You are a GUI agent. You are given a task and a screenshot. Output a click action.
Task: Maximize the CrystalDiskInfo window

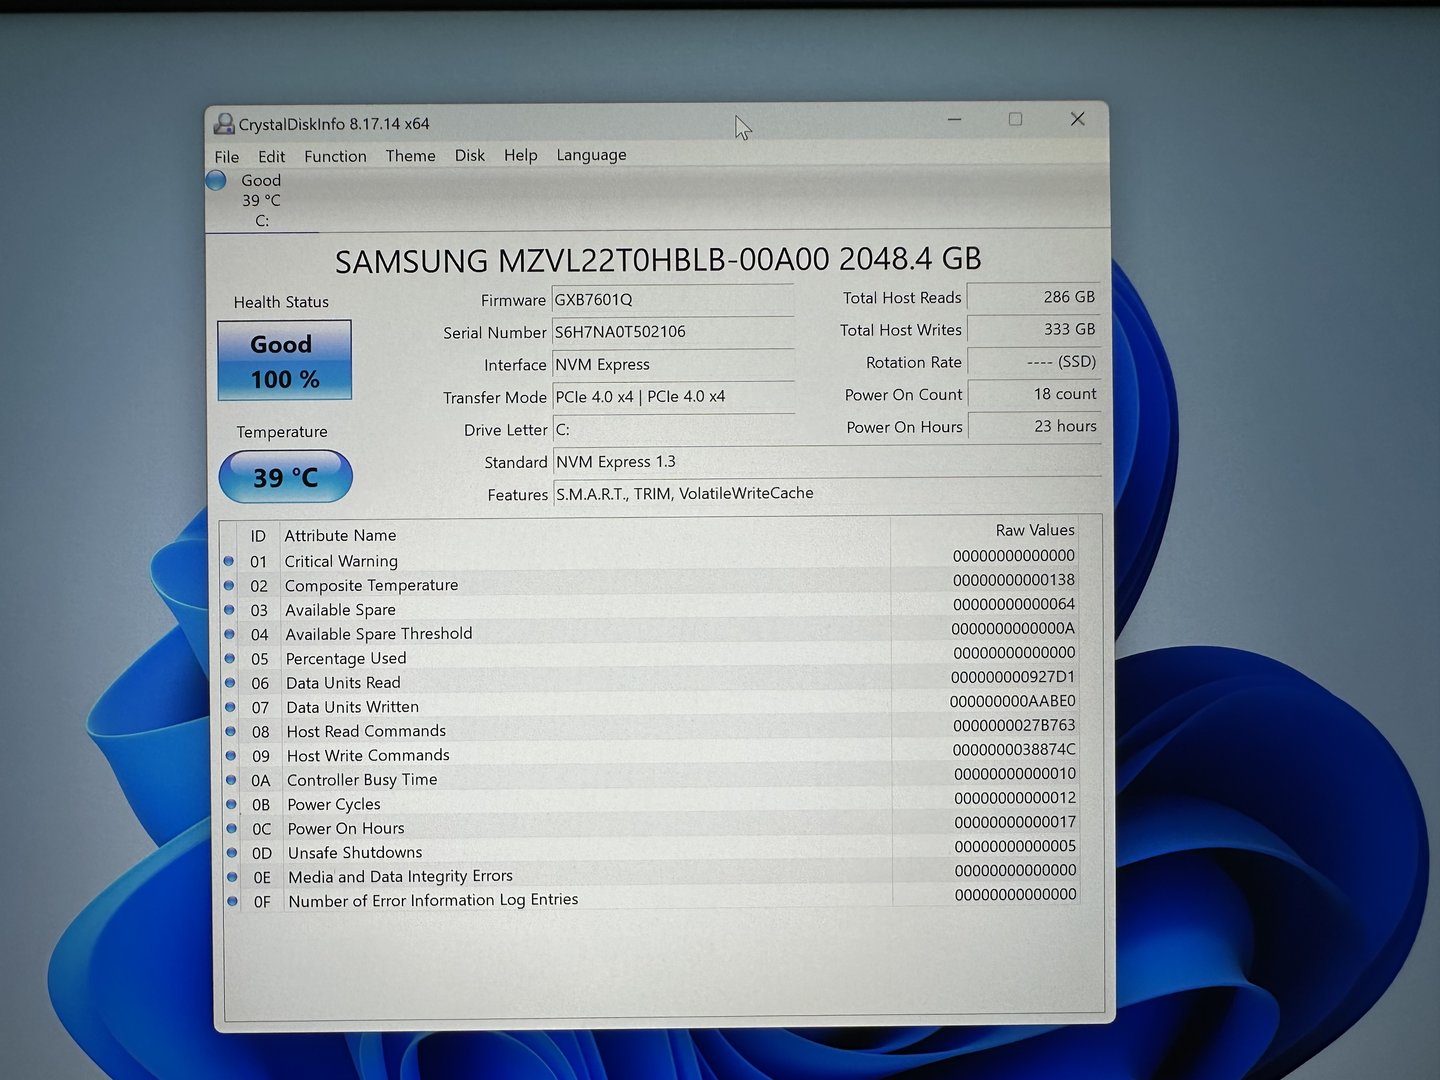coord(1015,120)
